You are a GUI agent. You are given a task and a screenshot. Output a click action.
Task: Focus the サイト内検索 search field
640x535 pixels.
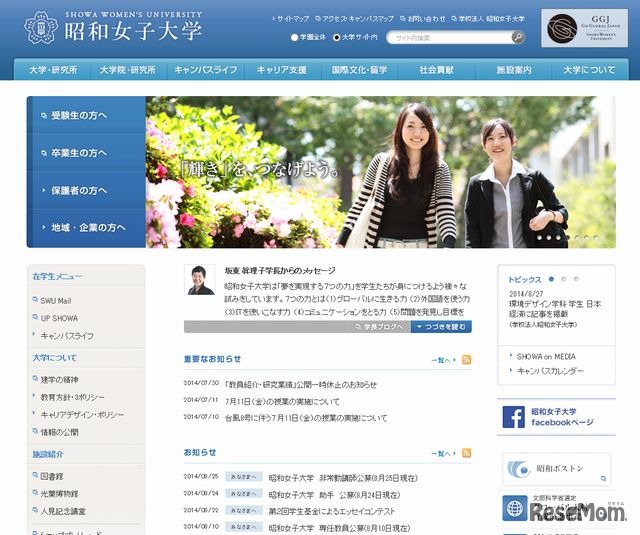point(449,38)
